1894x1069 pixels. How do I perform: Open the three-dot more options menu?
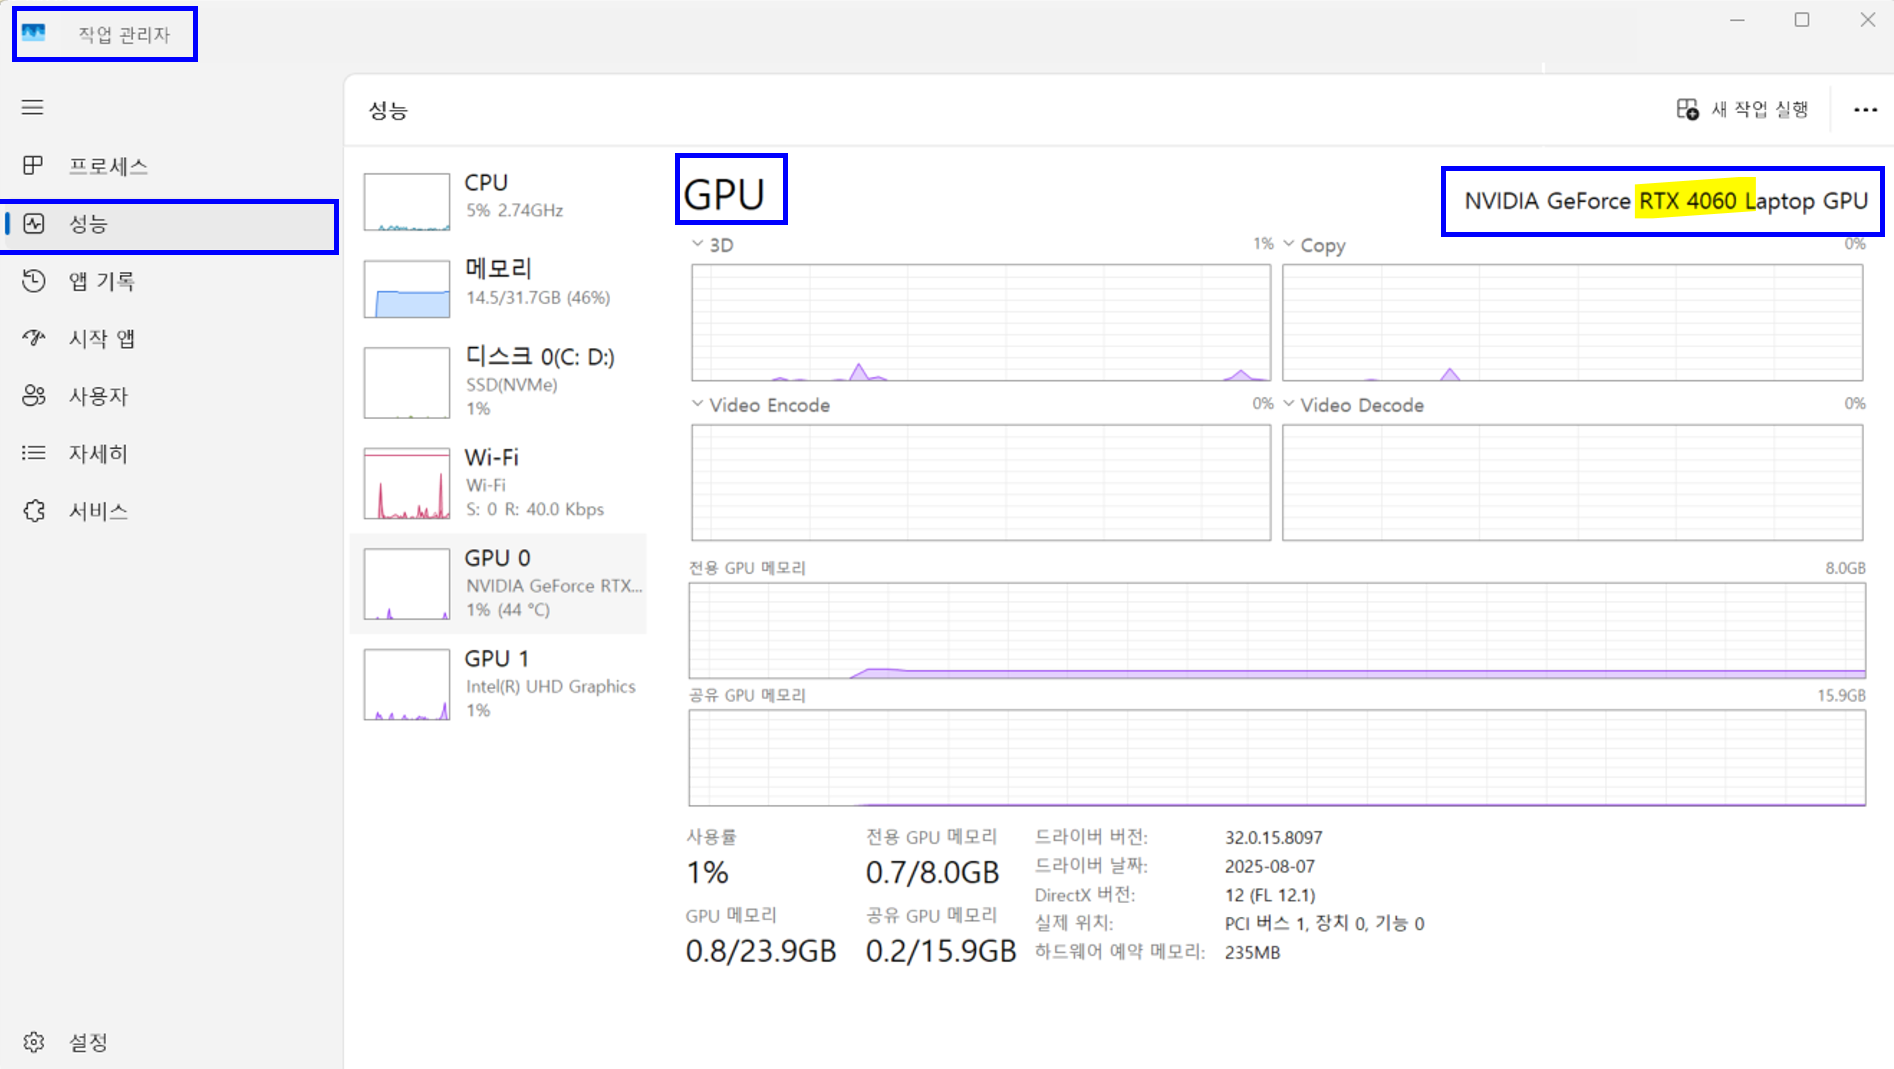coord(1865,110)
